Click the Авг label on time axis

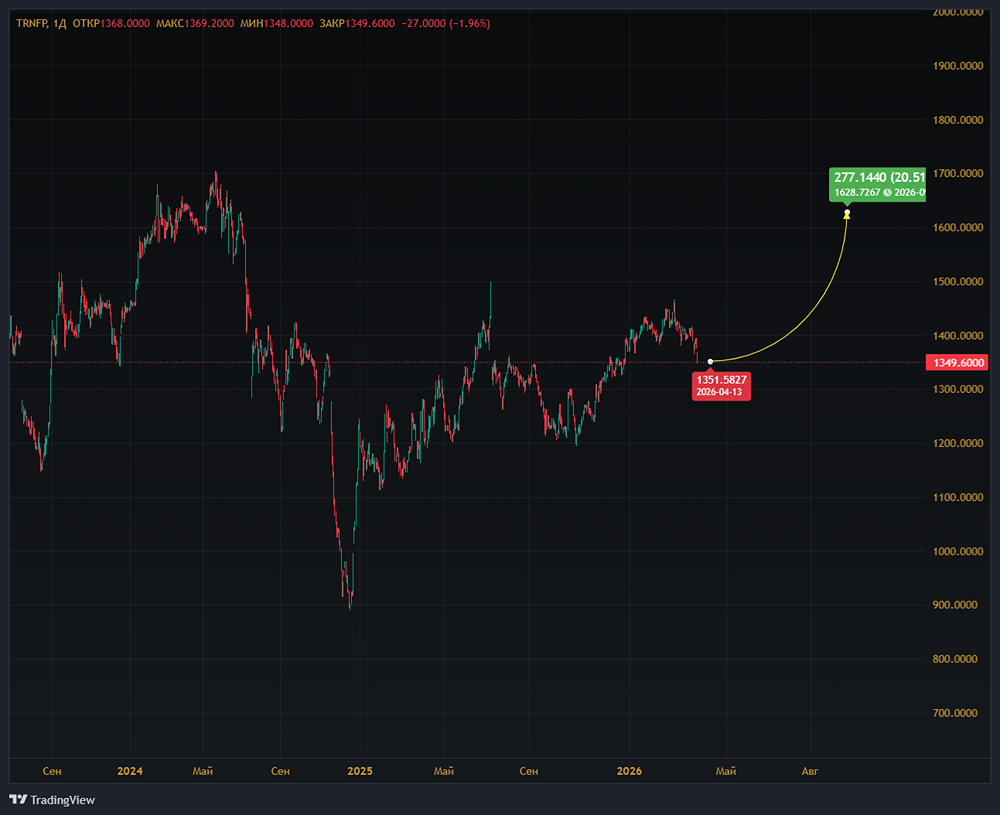(x=811, y=771)
